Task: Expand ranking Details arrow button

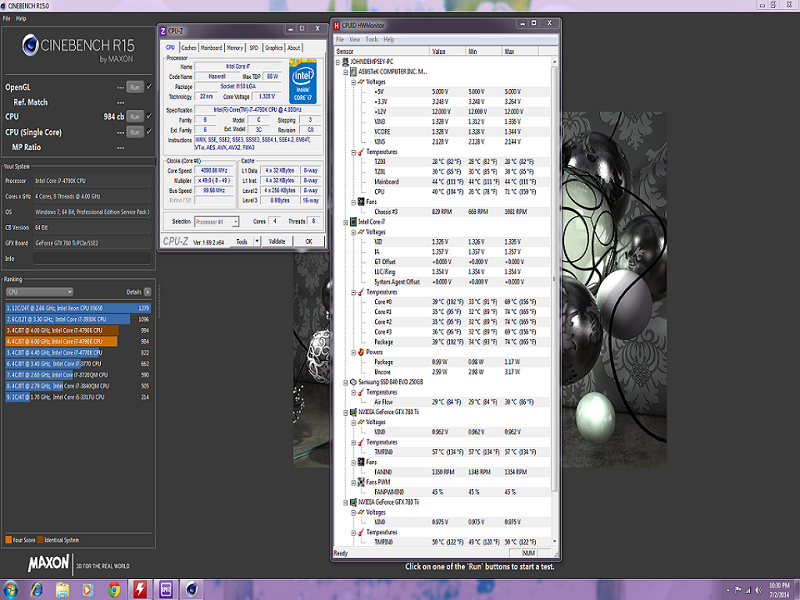Action: (x=147, y=292)
